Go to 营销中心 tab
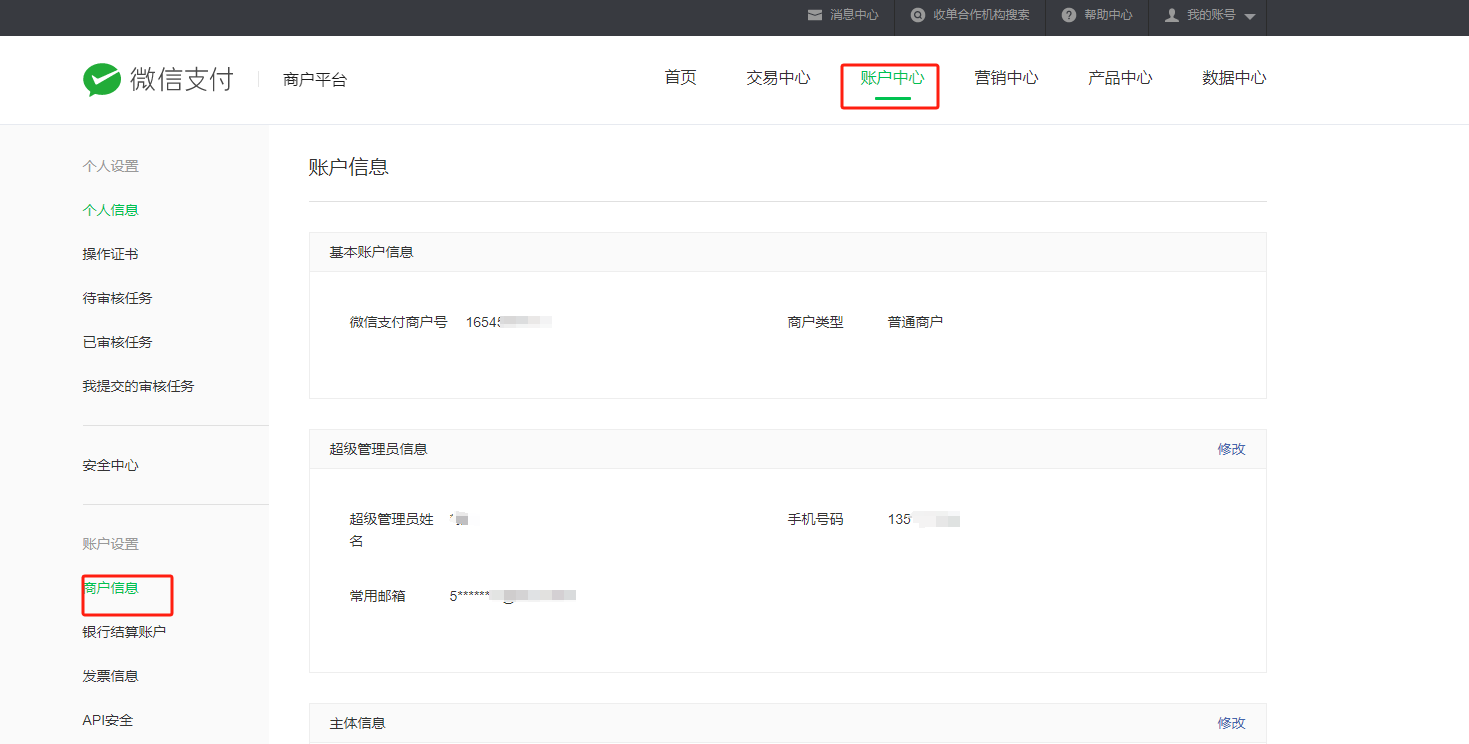This screenshot has height=744, width=1469. [1006, 78]
